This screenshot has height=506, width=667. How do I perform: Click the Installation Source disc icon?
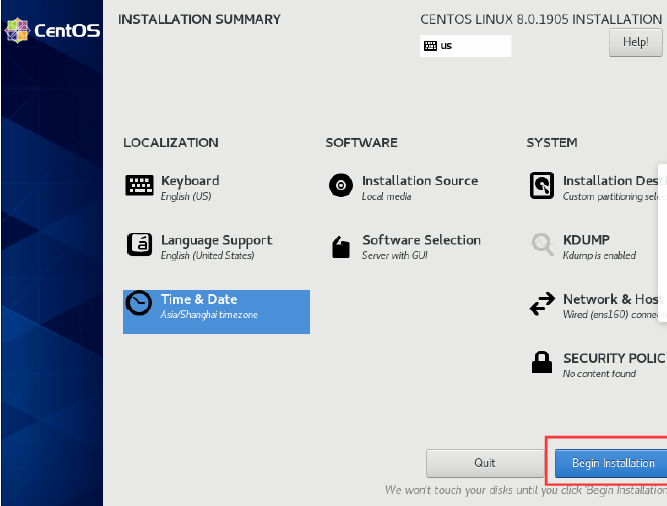[341, 185]
